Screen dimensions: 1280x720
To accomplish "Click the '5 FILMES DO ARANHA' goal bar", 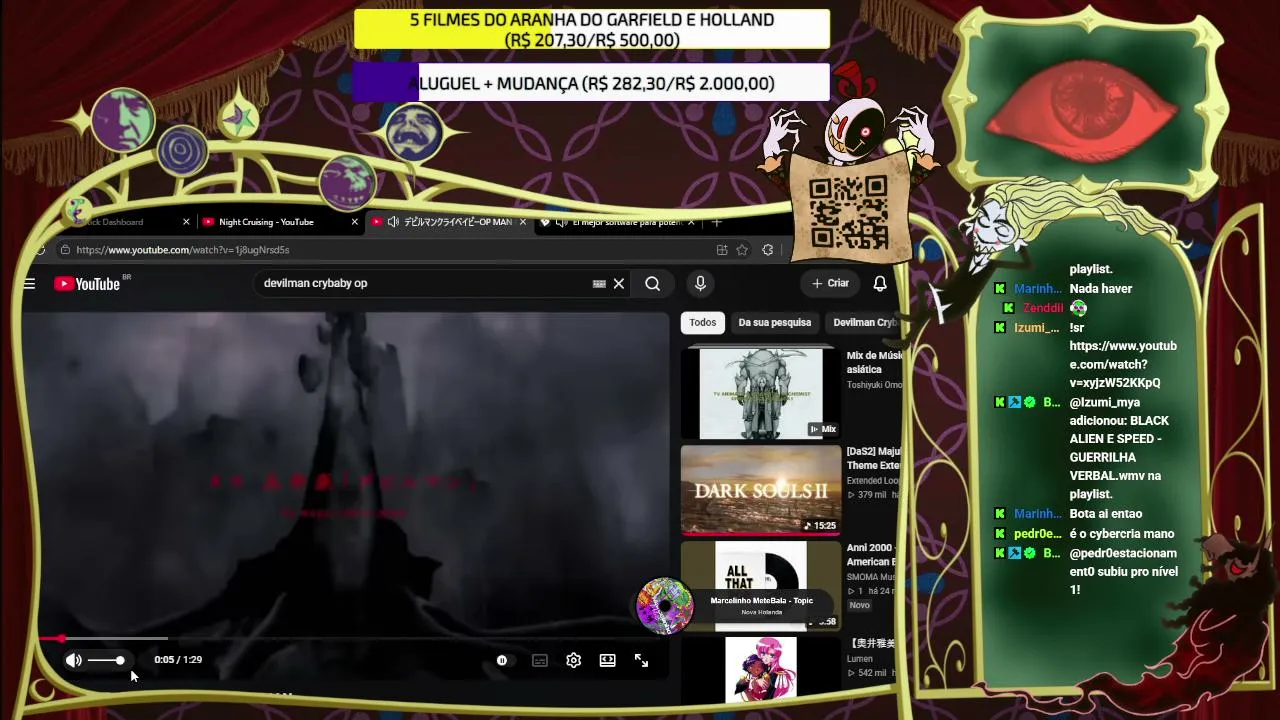I will pyautogui.click(x=592, y=30).
